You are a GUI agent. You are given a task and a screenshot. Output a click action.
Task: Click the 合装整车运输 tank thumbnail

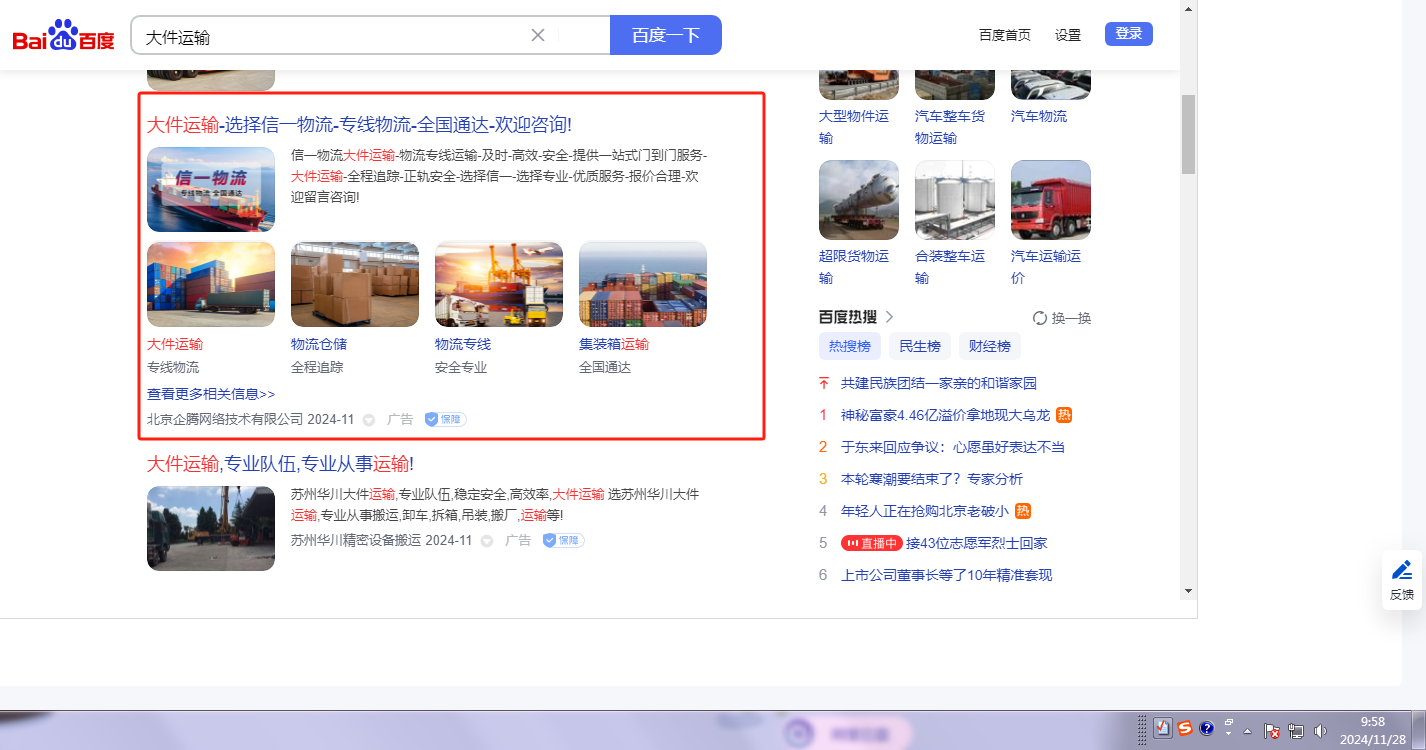pyautogui.click(x=955, y=200)
